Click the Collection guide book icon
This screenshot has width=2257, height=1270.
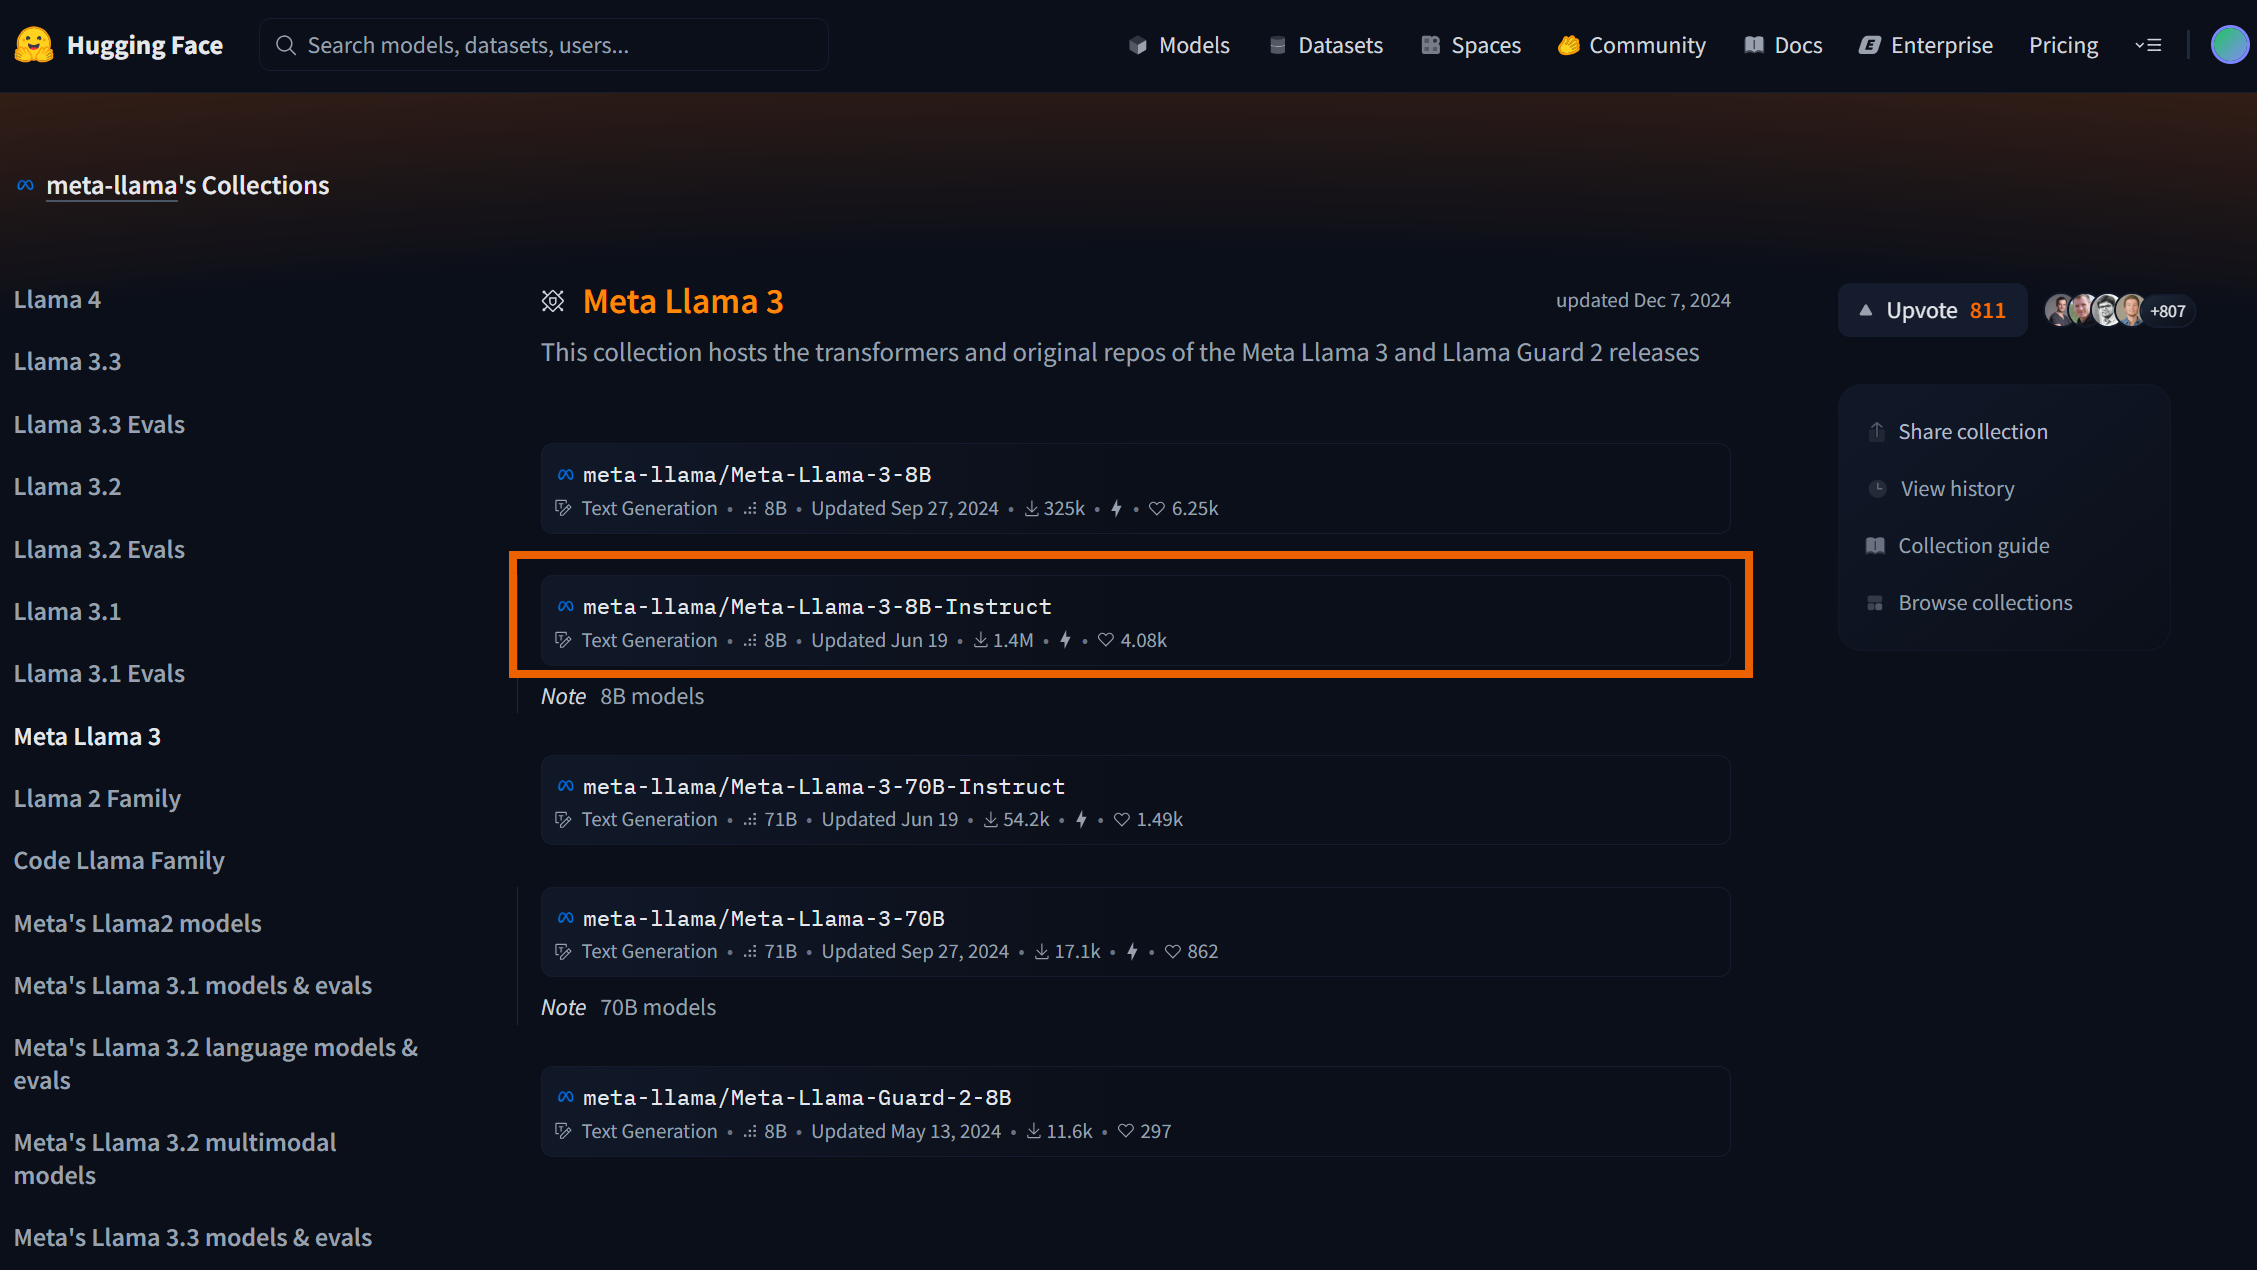pos(1875,546)
